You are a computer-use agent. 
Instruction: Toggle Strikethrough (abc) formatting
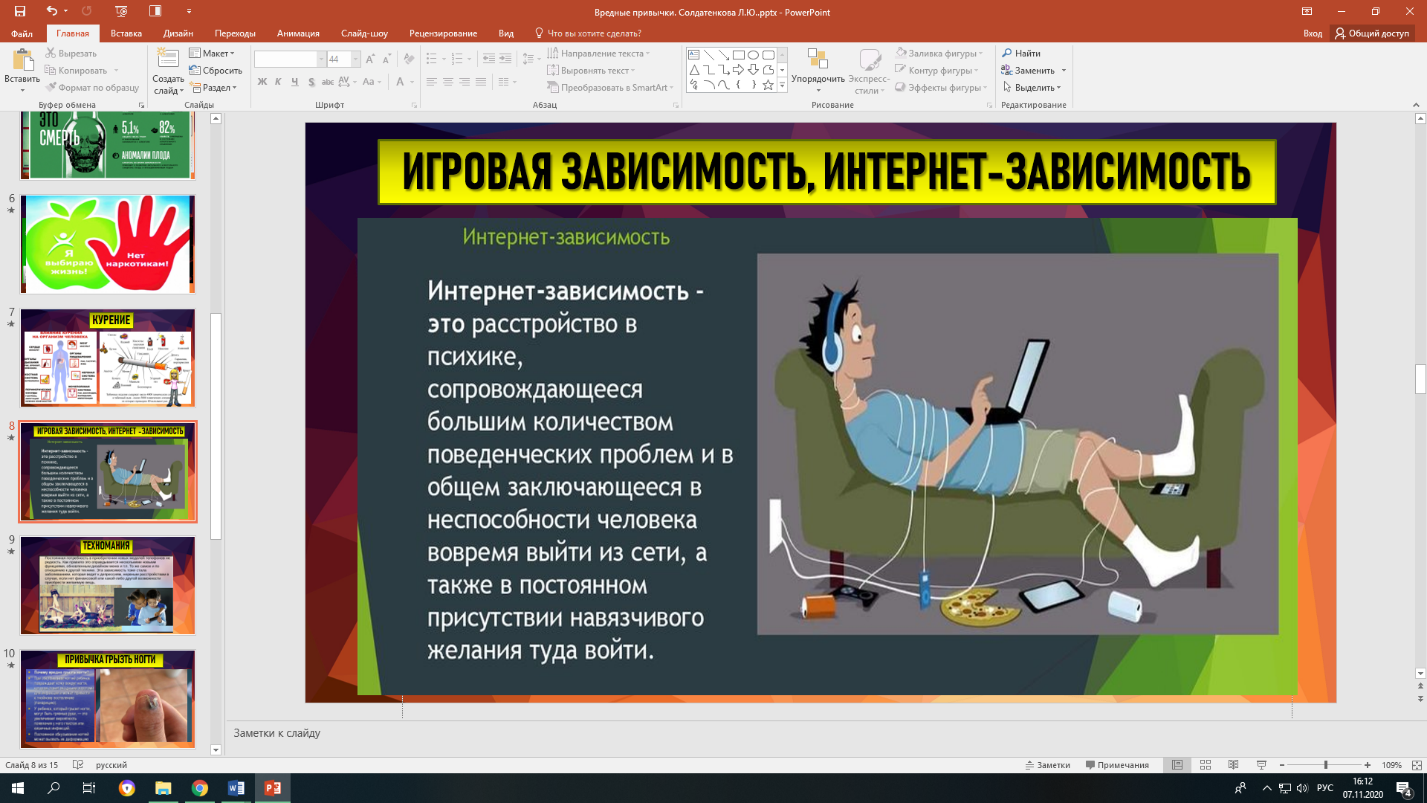[x=329, y=82]
